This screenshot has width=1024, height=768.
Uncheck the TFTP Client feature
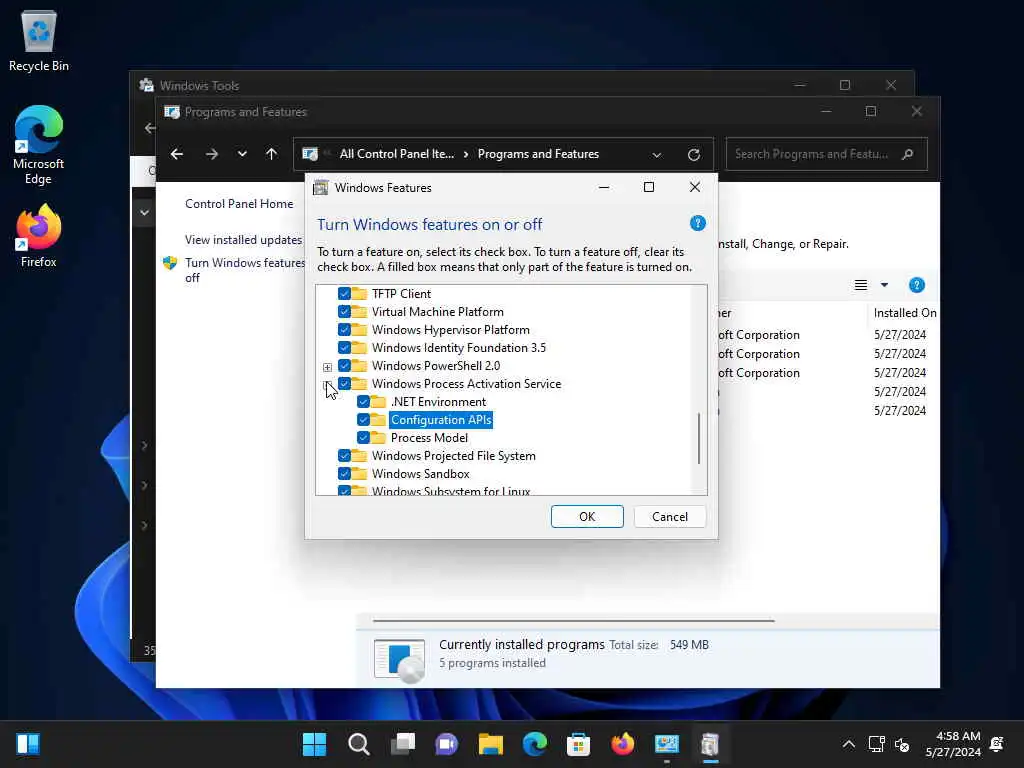(x=344, y=294)
